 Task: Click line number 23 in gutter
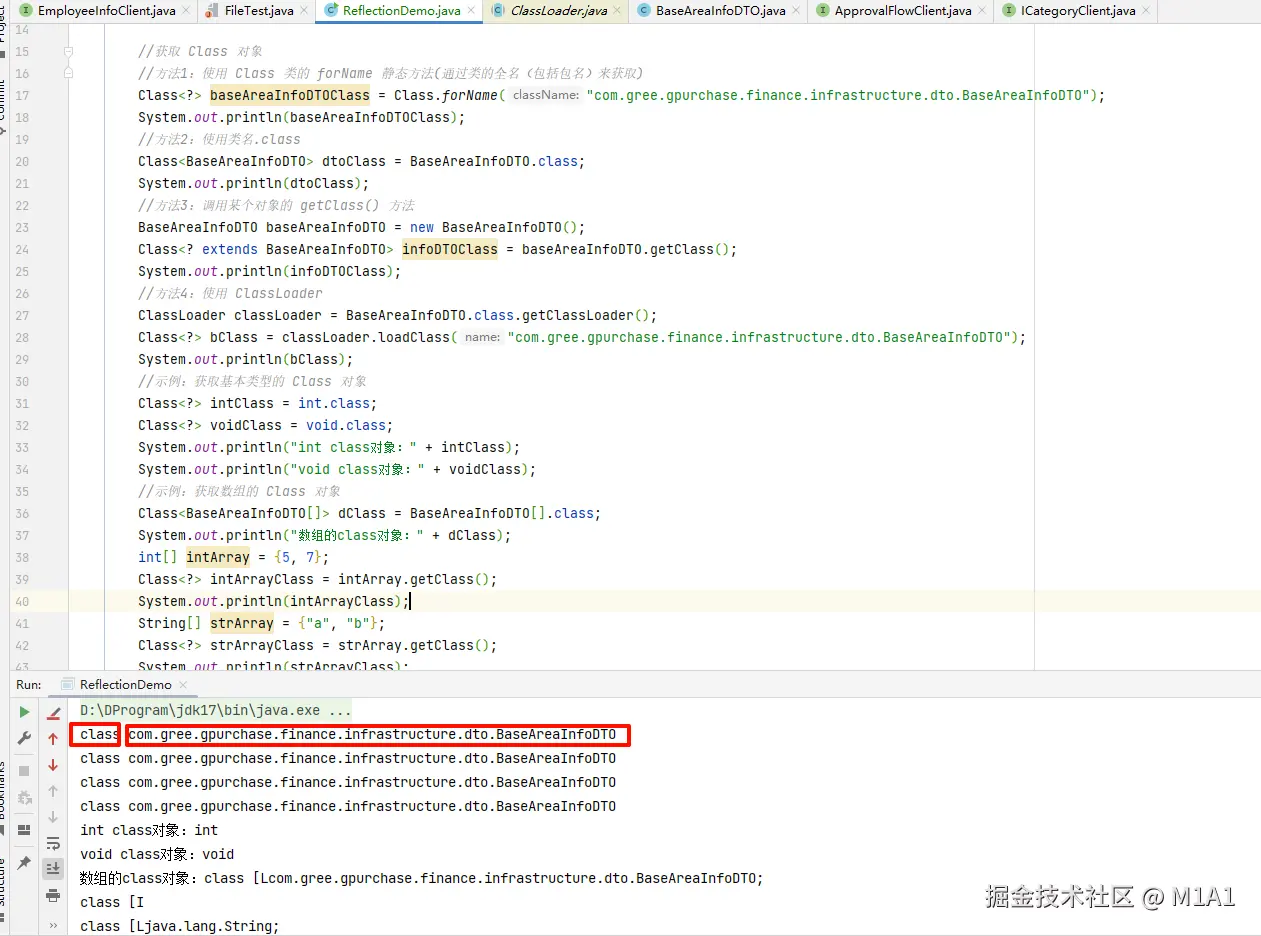pyautogui.click(x=22, y=228)
